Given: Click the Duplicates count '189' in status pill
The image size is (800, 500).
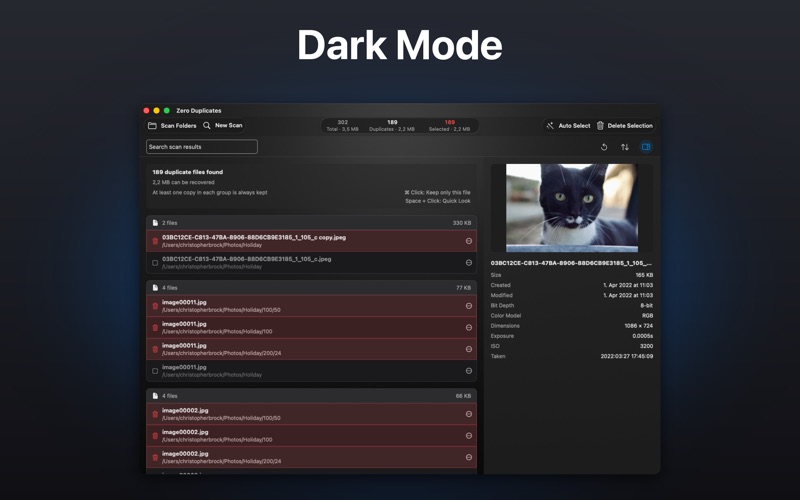Looking at the screenshot, I should coord(392,122).
